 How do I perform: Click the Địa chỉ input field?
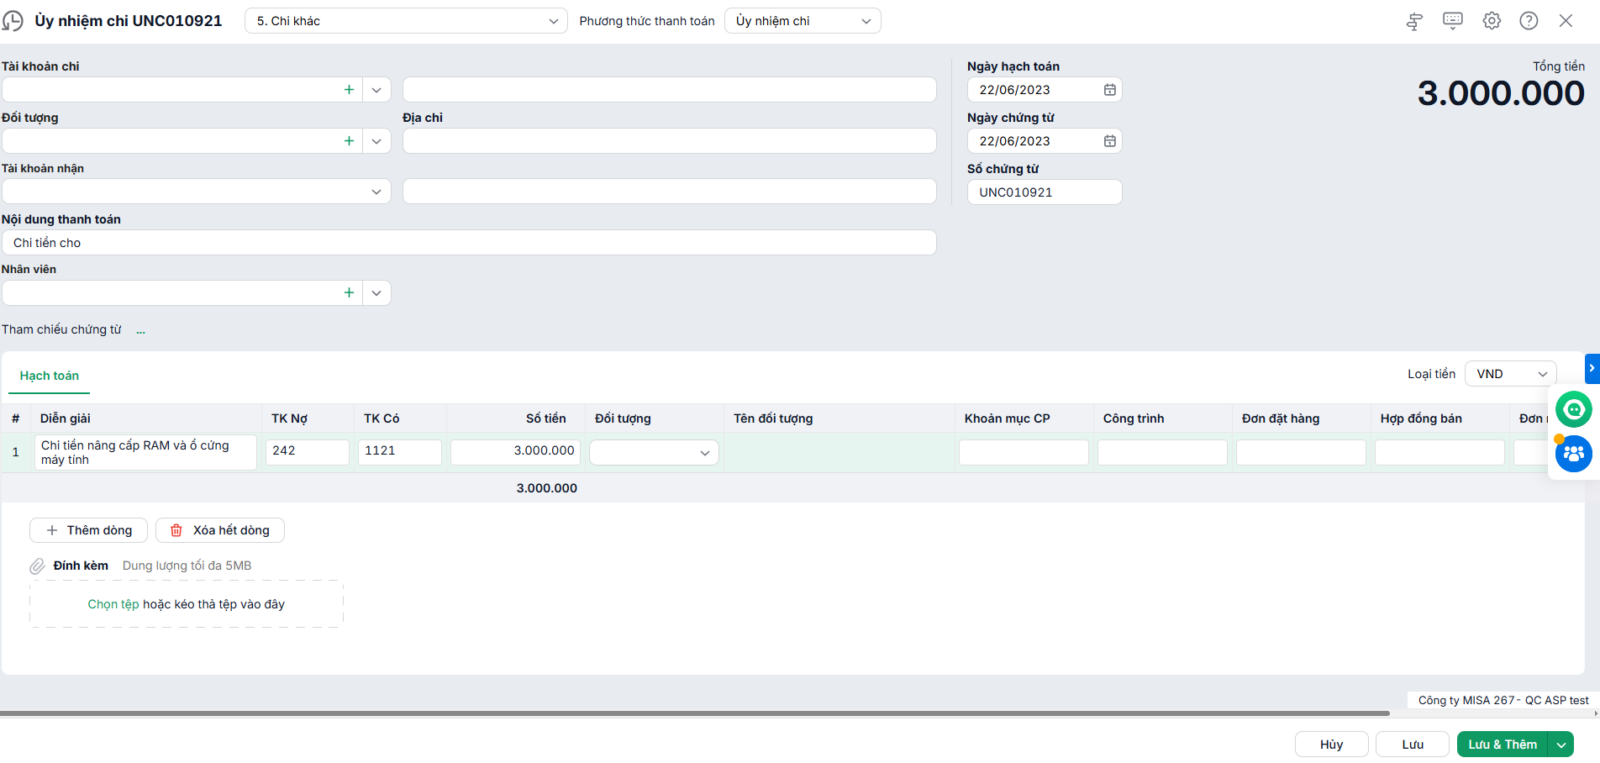point(669,141)
